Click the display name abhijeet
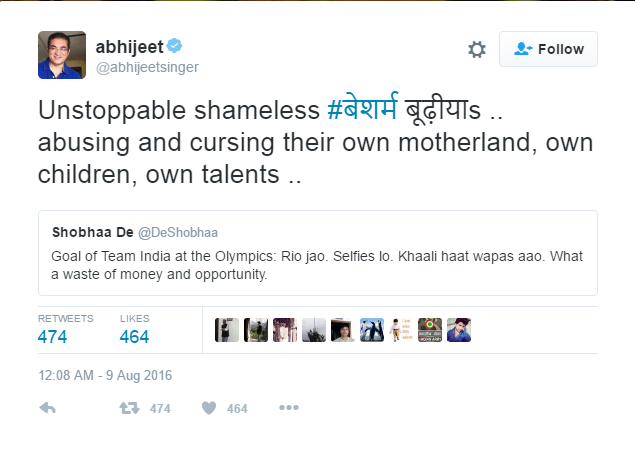 (x=127, y=46)
